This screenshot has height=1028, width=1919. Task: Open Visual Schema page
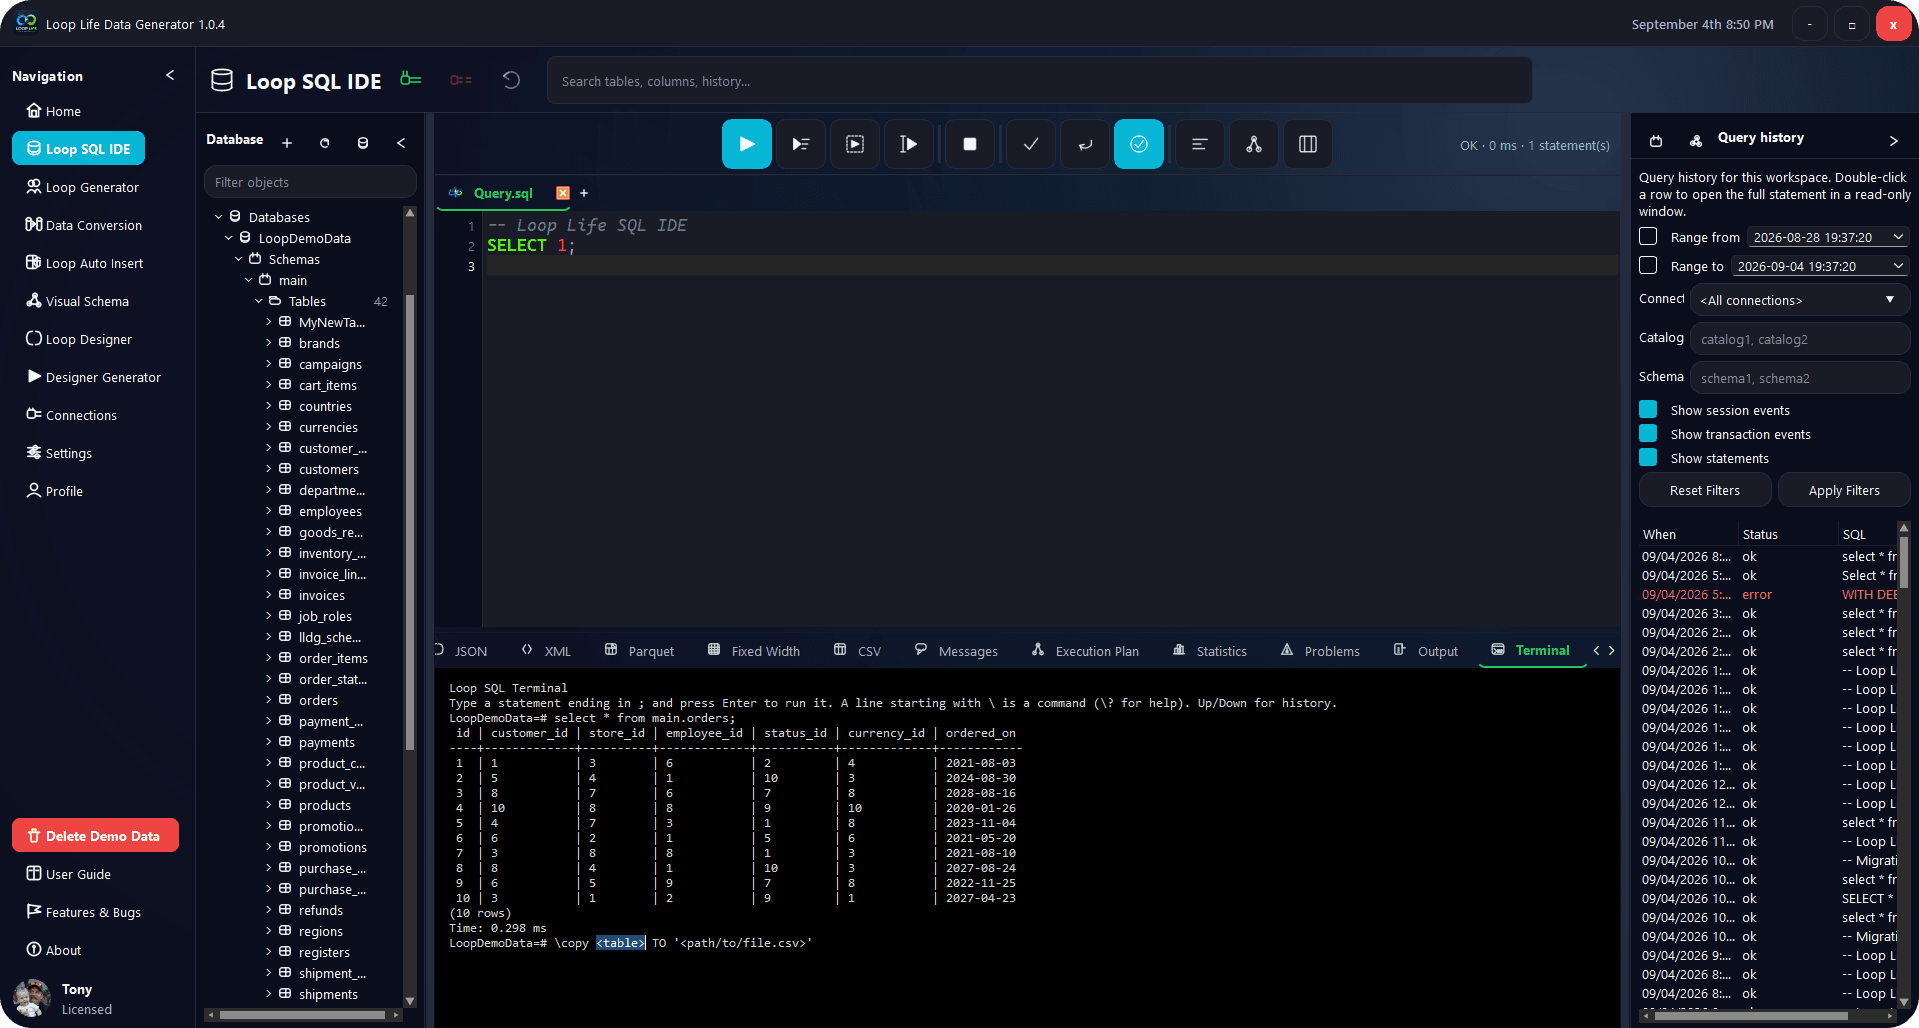(77, 301)
